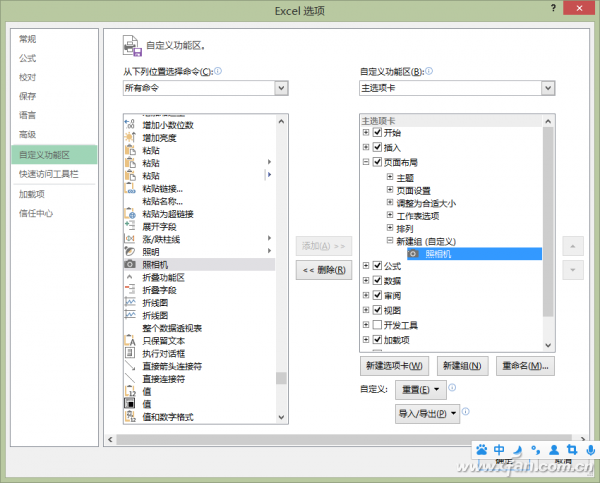Click the move down arrow button

(573, 270)
